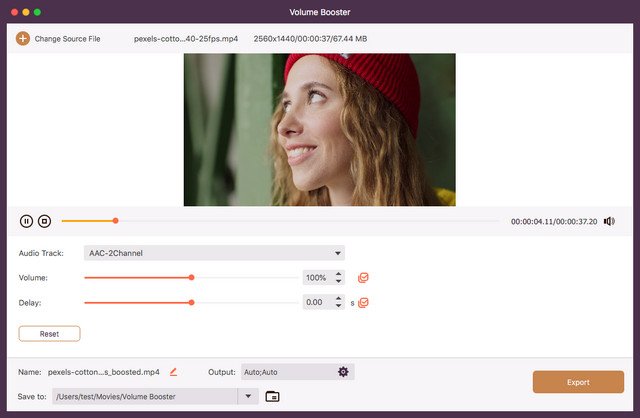
Task: Increase volume with the up stepper arrow
Action: point(339,273)
